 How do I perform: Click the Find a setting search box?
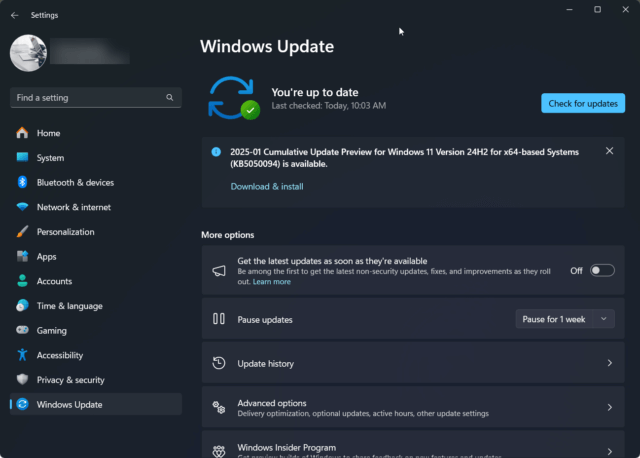96,98
